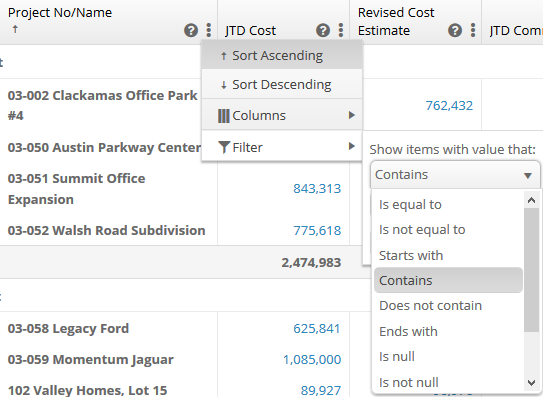Choose Sort Descending from the menu
Viewport: 543px width, 397px height.
[282, 84]
